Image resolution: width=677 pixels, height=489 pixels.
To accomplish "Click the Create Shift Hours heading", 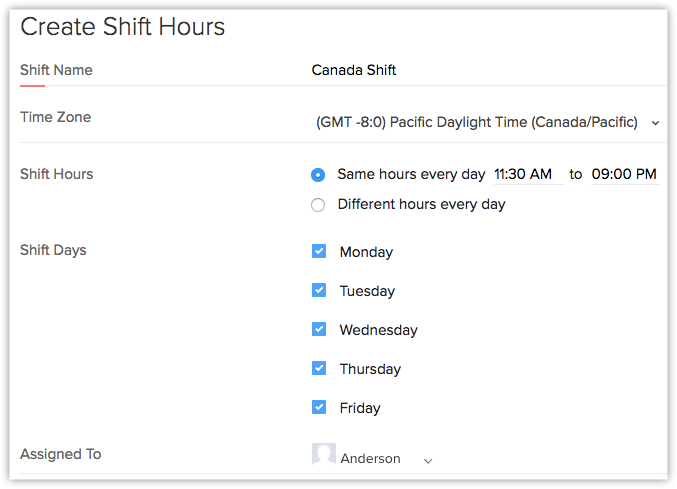I will coord(123,27).
